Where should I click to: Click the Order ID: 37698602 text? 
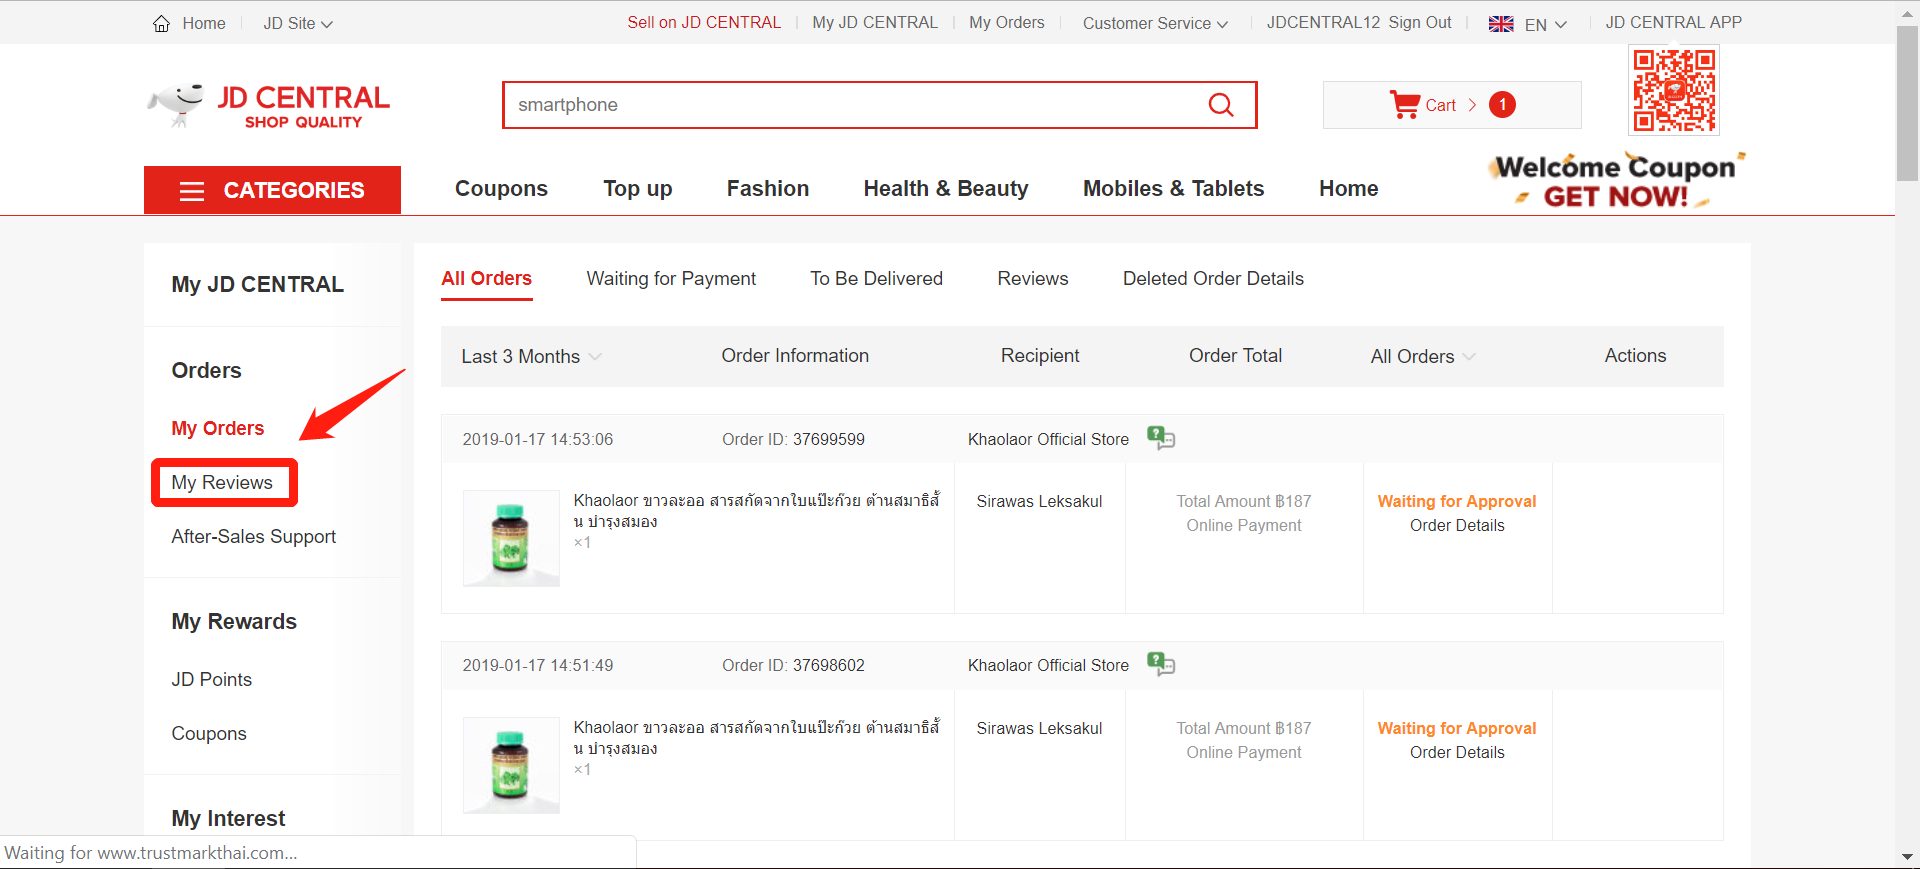pos(793,666)
